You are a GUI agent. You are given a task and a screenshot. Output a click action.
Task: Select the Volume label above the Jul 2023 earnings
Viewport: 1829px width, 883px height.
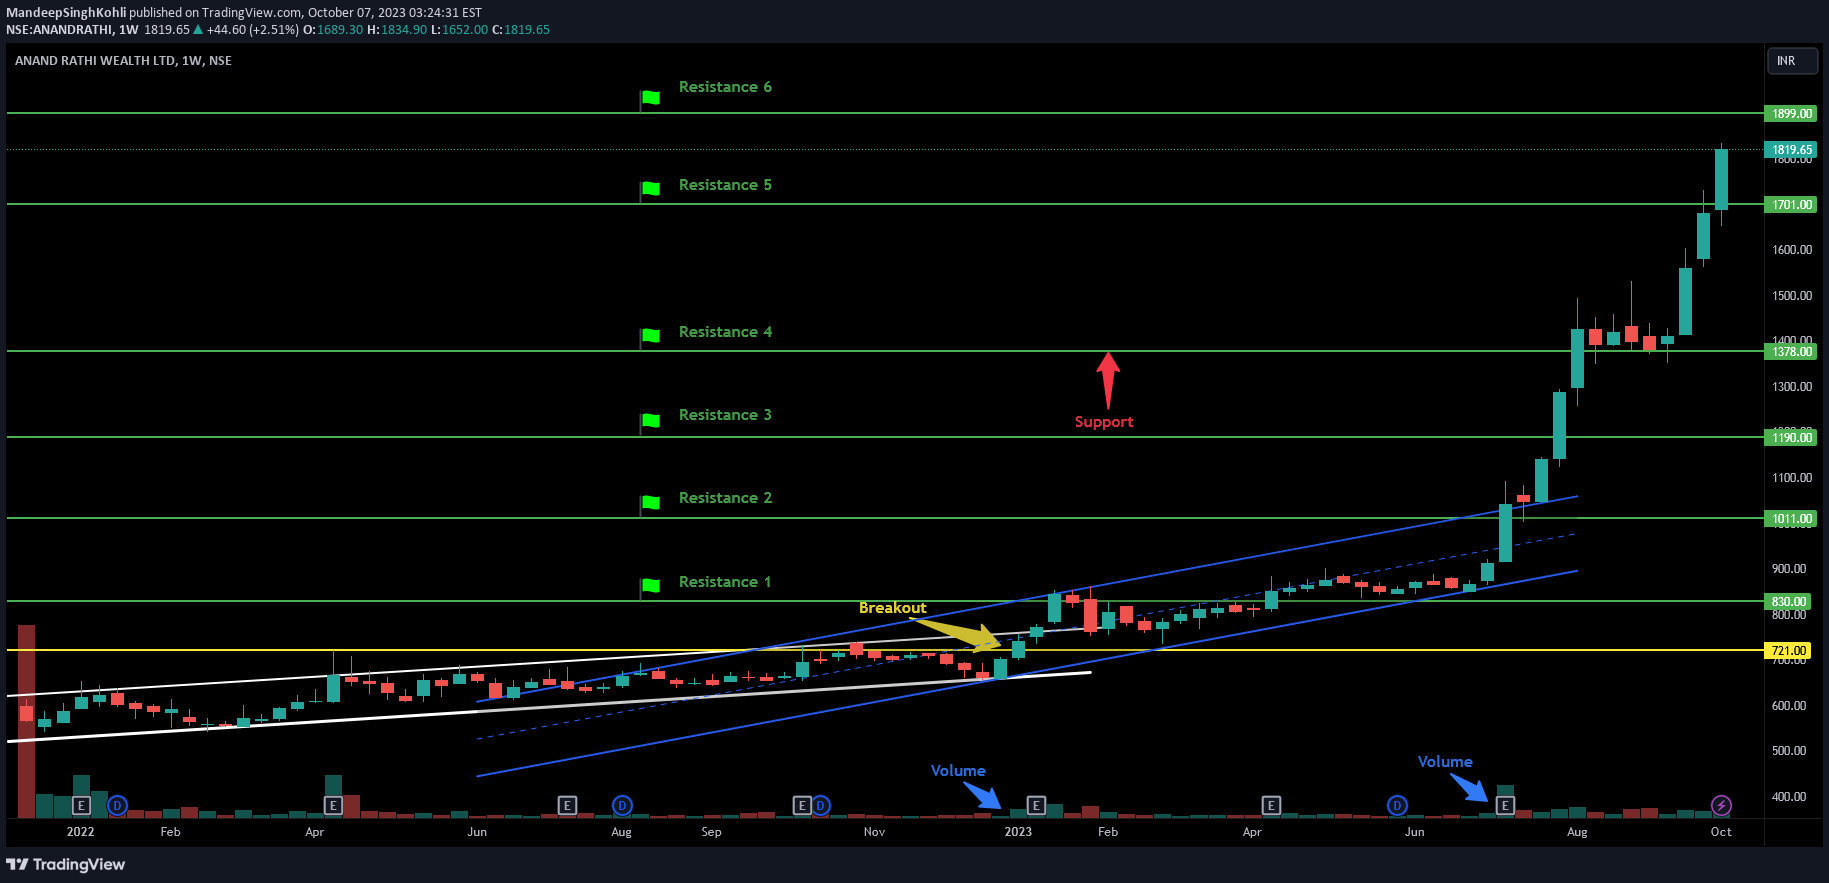point(1445,762)
